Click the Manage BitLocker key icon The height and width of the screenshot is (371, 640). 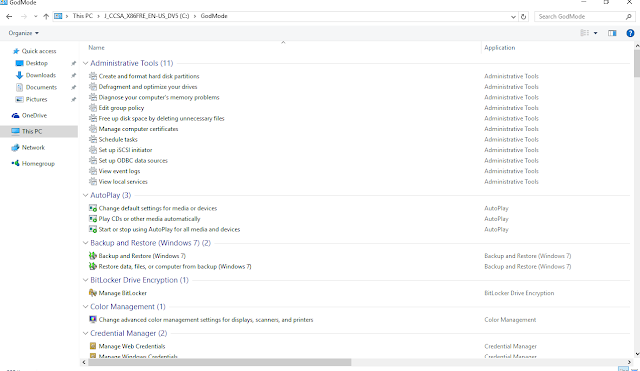point(93,293)
